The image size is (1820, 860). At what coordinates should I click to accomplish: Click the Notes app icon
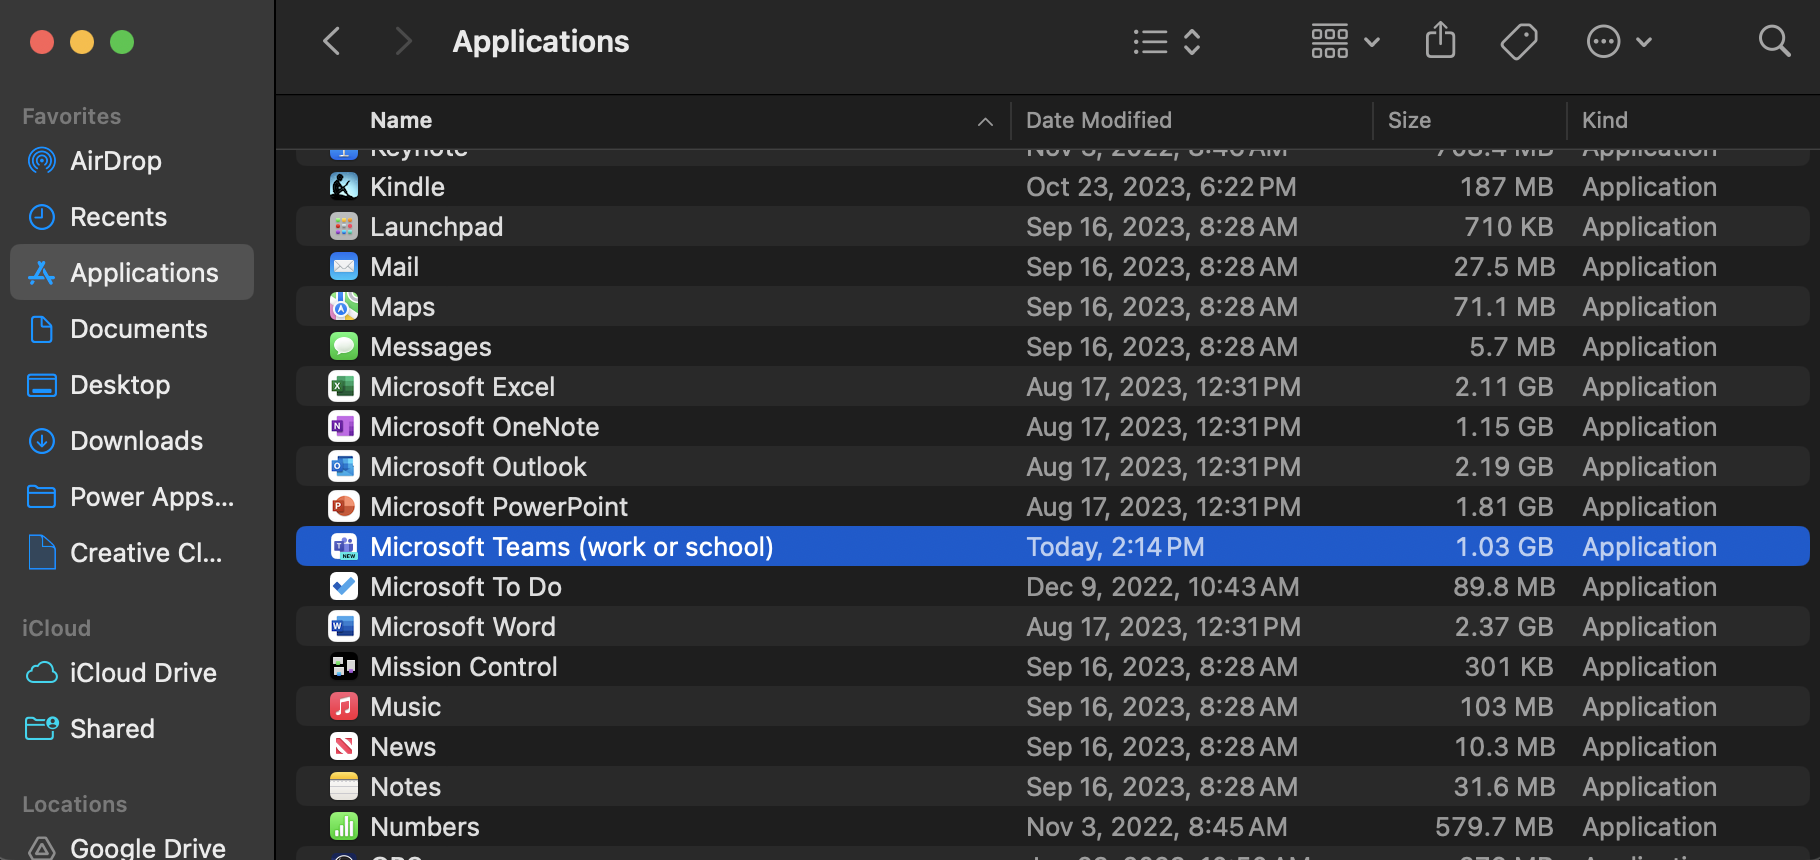343,787
